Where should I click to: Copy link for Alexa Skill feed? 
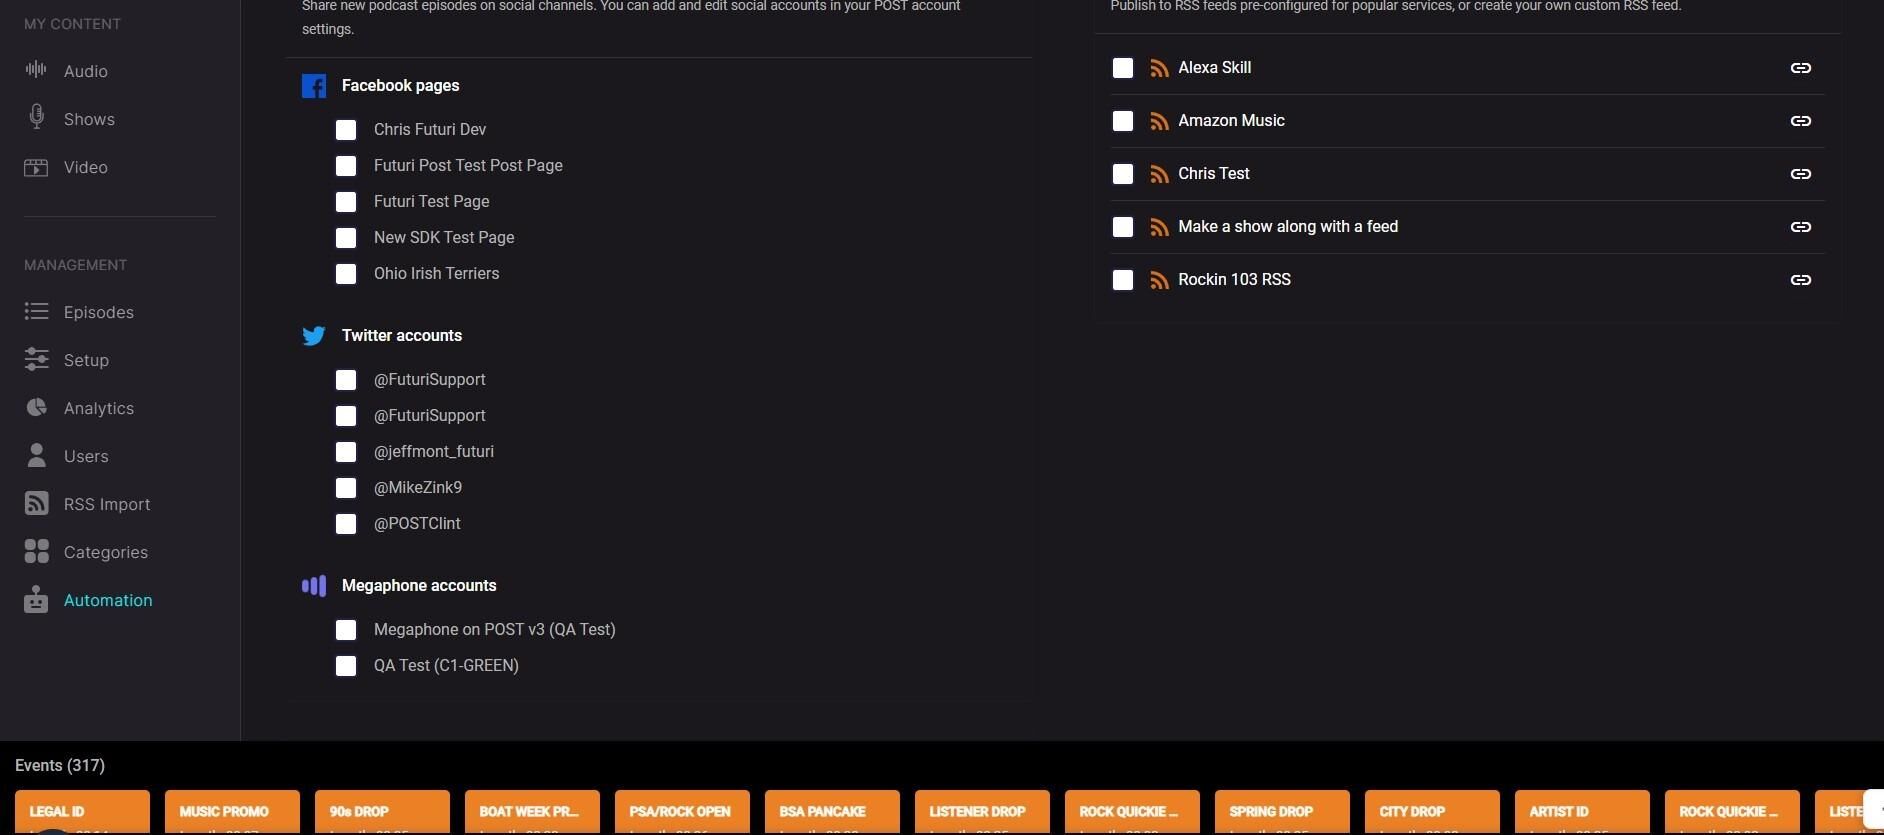[x=1800, y=68]
